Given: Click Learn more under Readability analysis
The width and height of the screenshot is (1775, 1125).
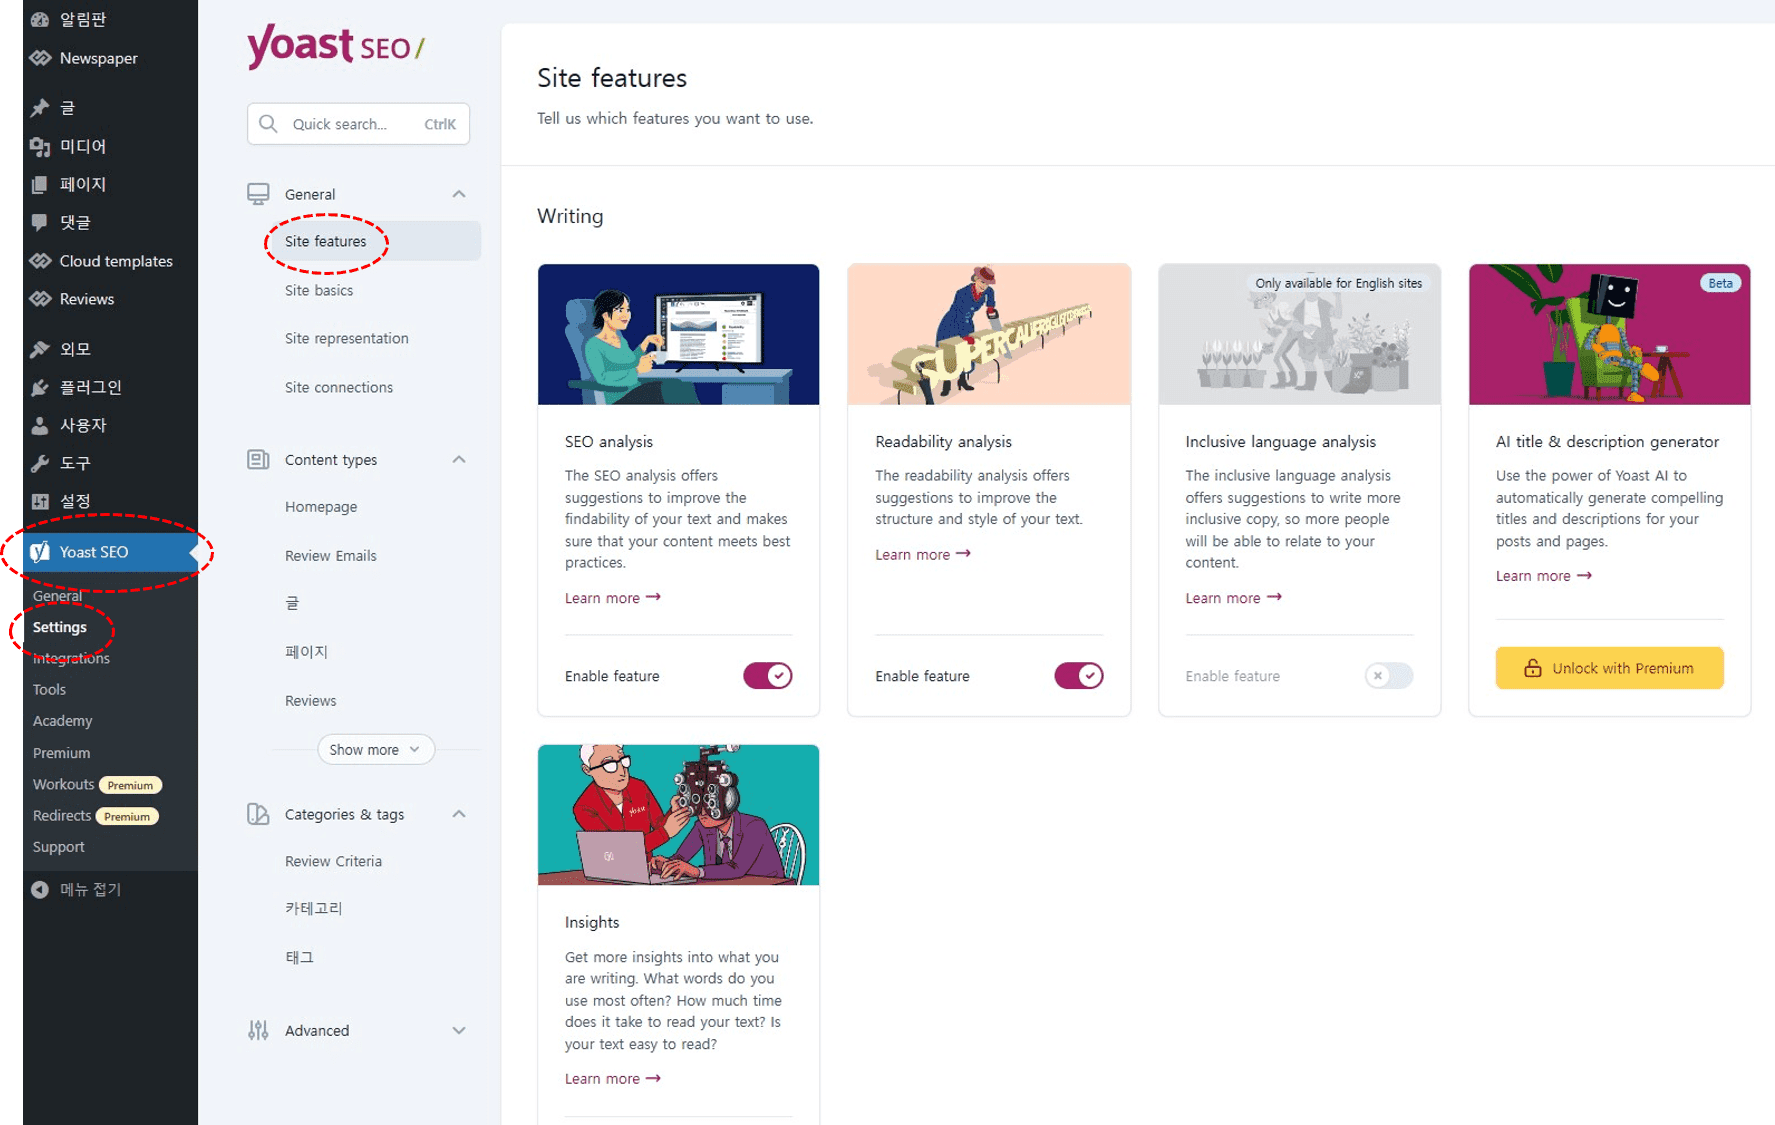Looking at the screenshot, I should [x=922, y=554].
